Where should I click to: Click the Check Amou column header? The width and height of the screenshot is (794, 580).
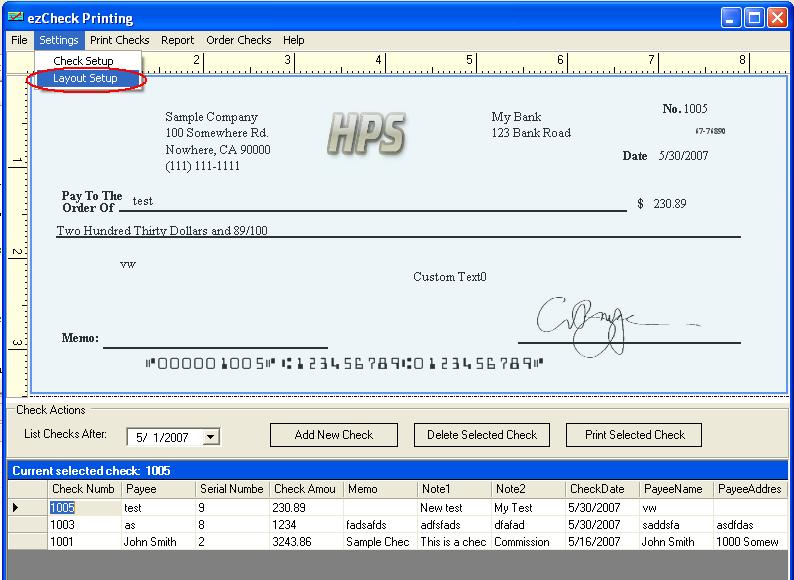coord(306,489)
